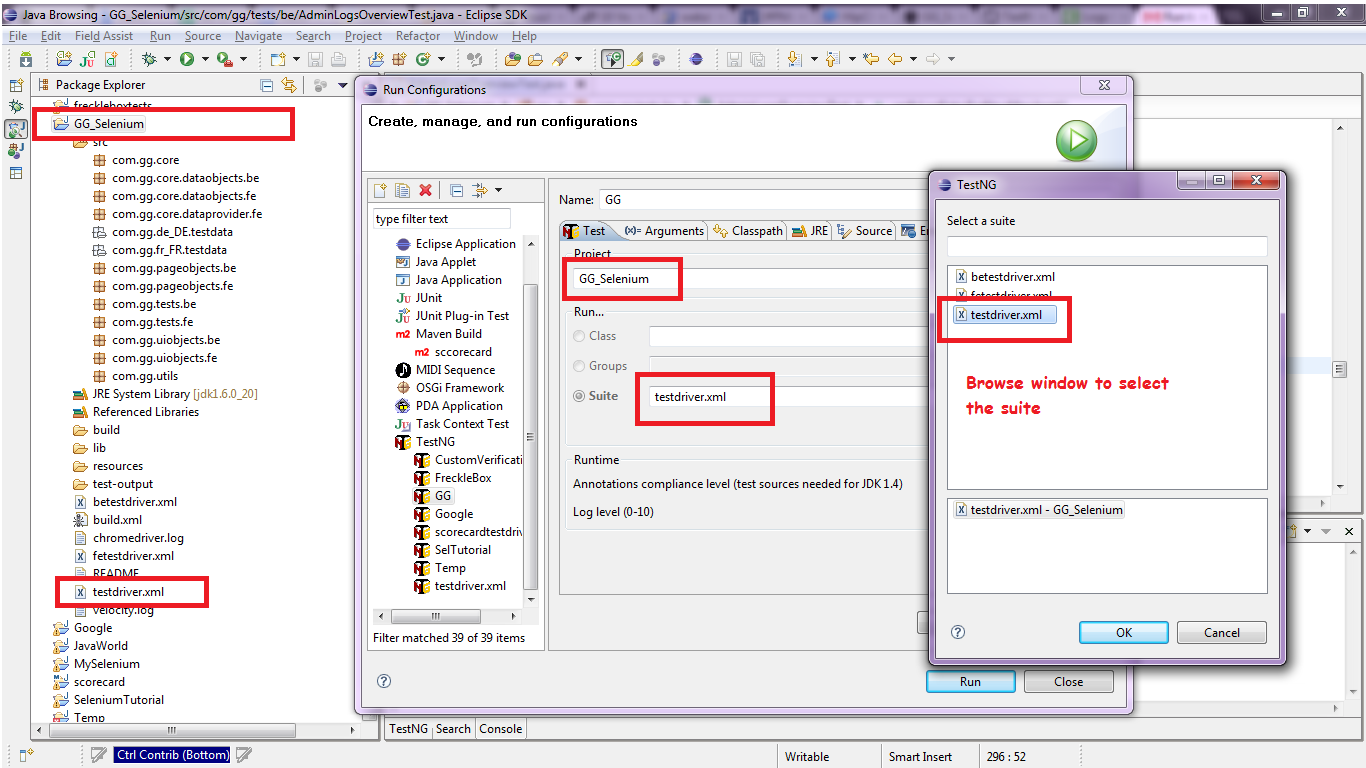Click the help question mark in TestNG dialog
The width and height of the screenshot is (1366, 768).
(958, 632)
